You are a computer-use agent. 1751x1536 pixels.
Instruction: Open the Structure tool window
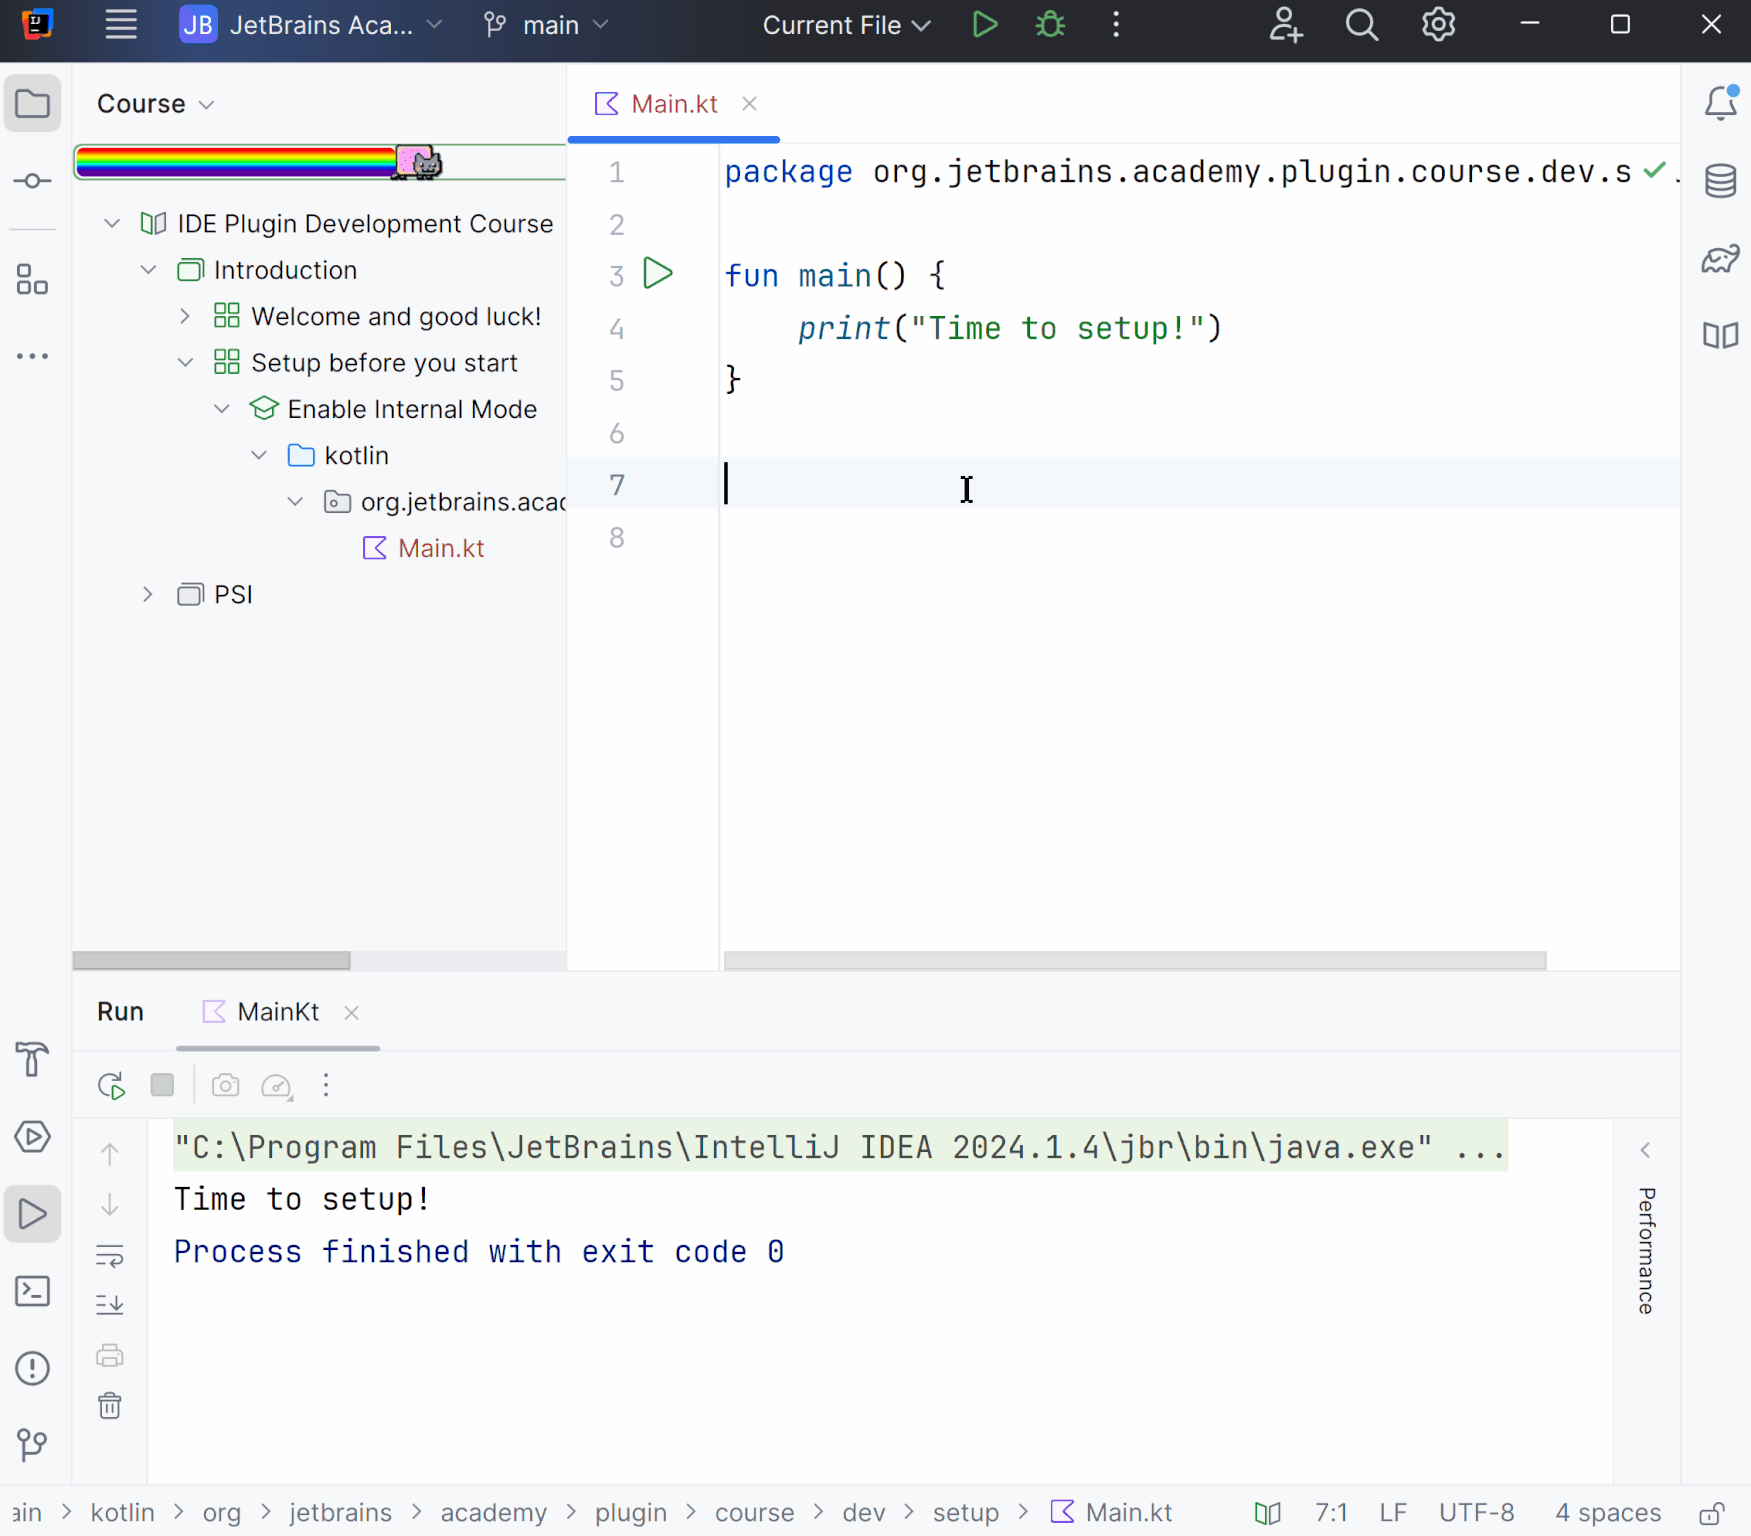click(32, 280)
